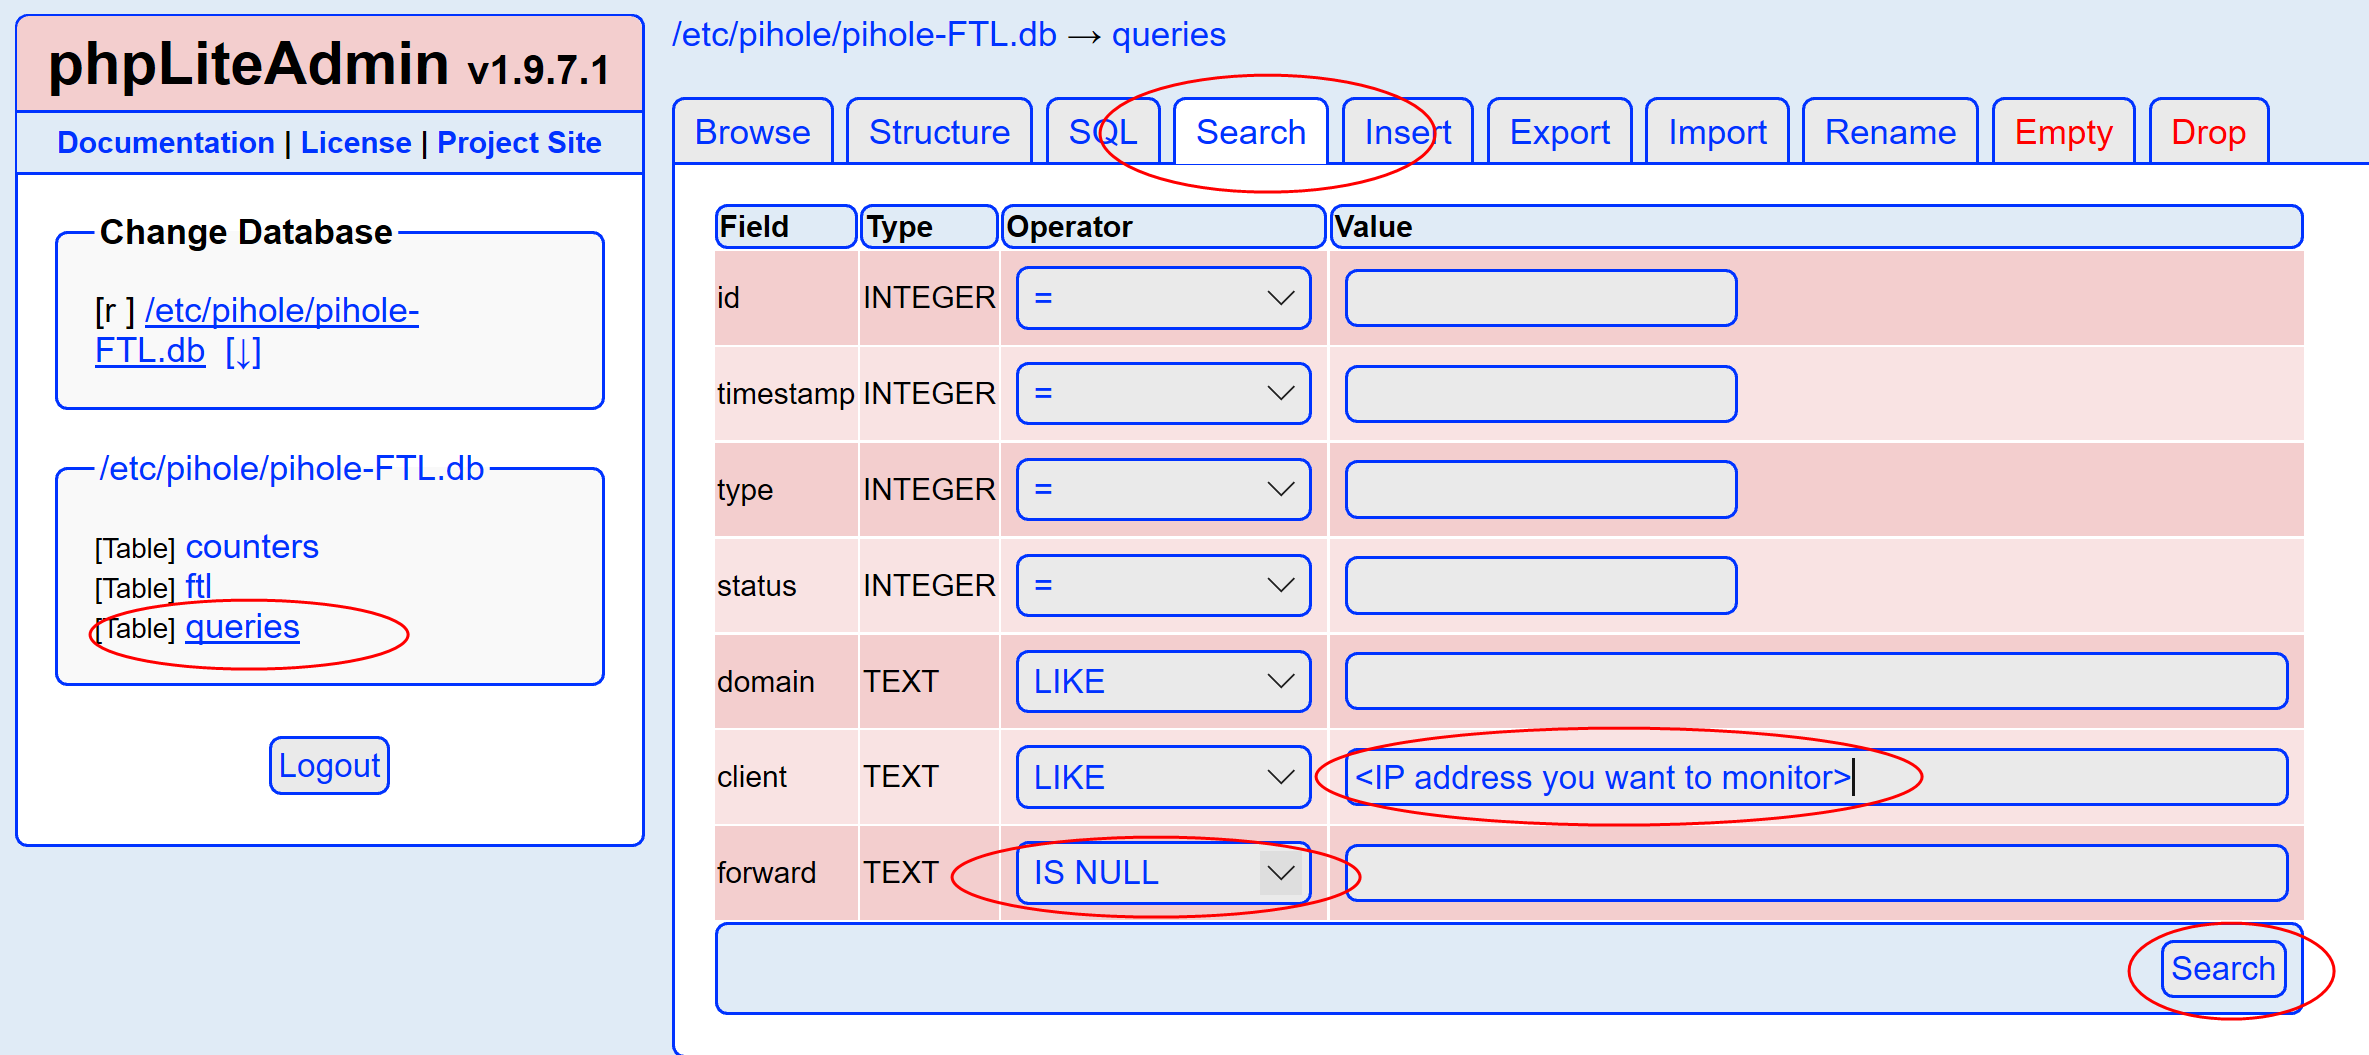Switch to the Rename tab
The width and height of the screenshot is (2369, 1055).
point(1890,132)
